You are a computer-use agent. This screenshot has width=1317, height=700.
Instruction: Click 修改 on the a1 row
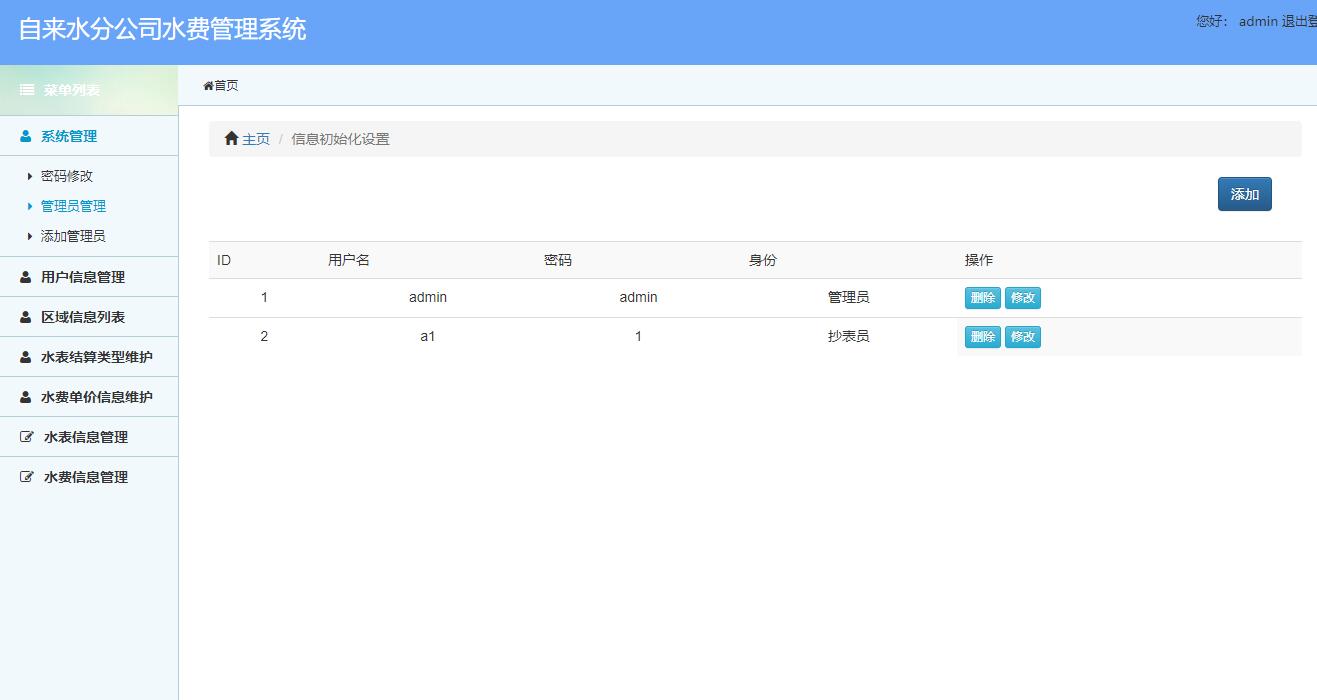click(x=1022, y=337)
